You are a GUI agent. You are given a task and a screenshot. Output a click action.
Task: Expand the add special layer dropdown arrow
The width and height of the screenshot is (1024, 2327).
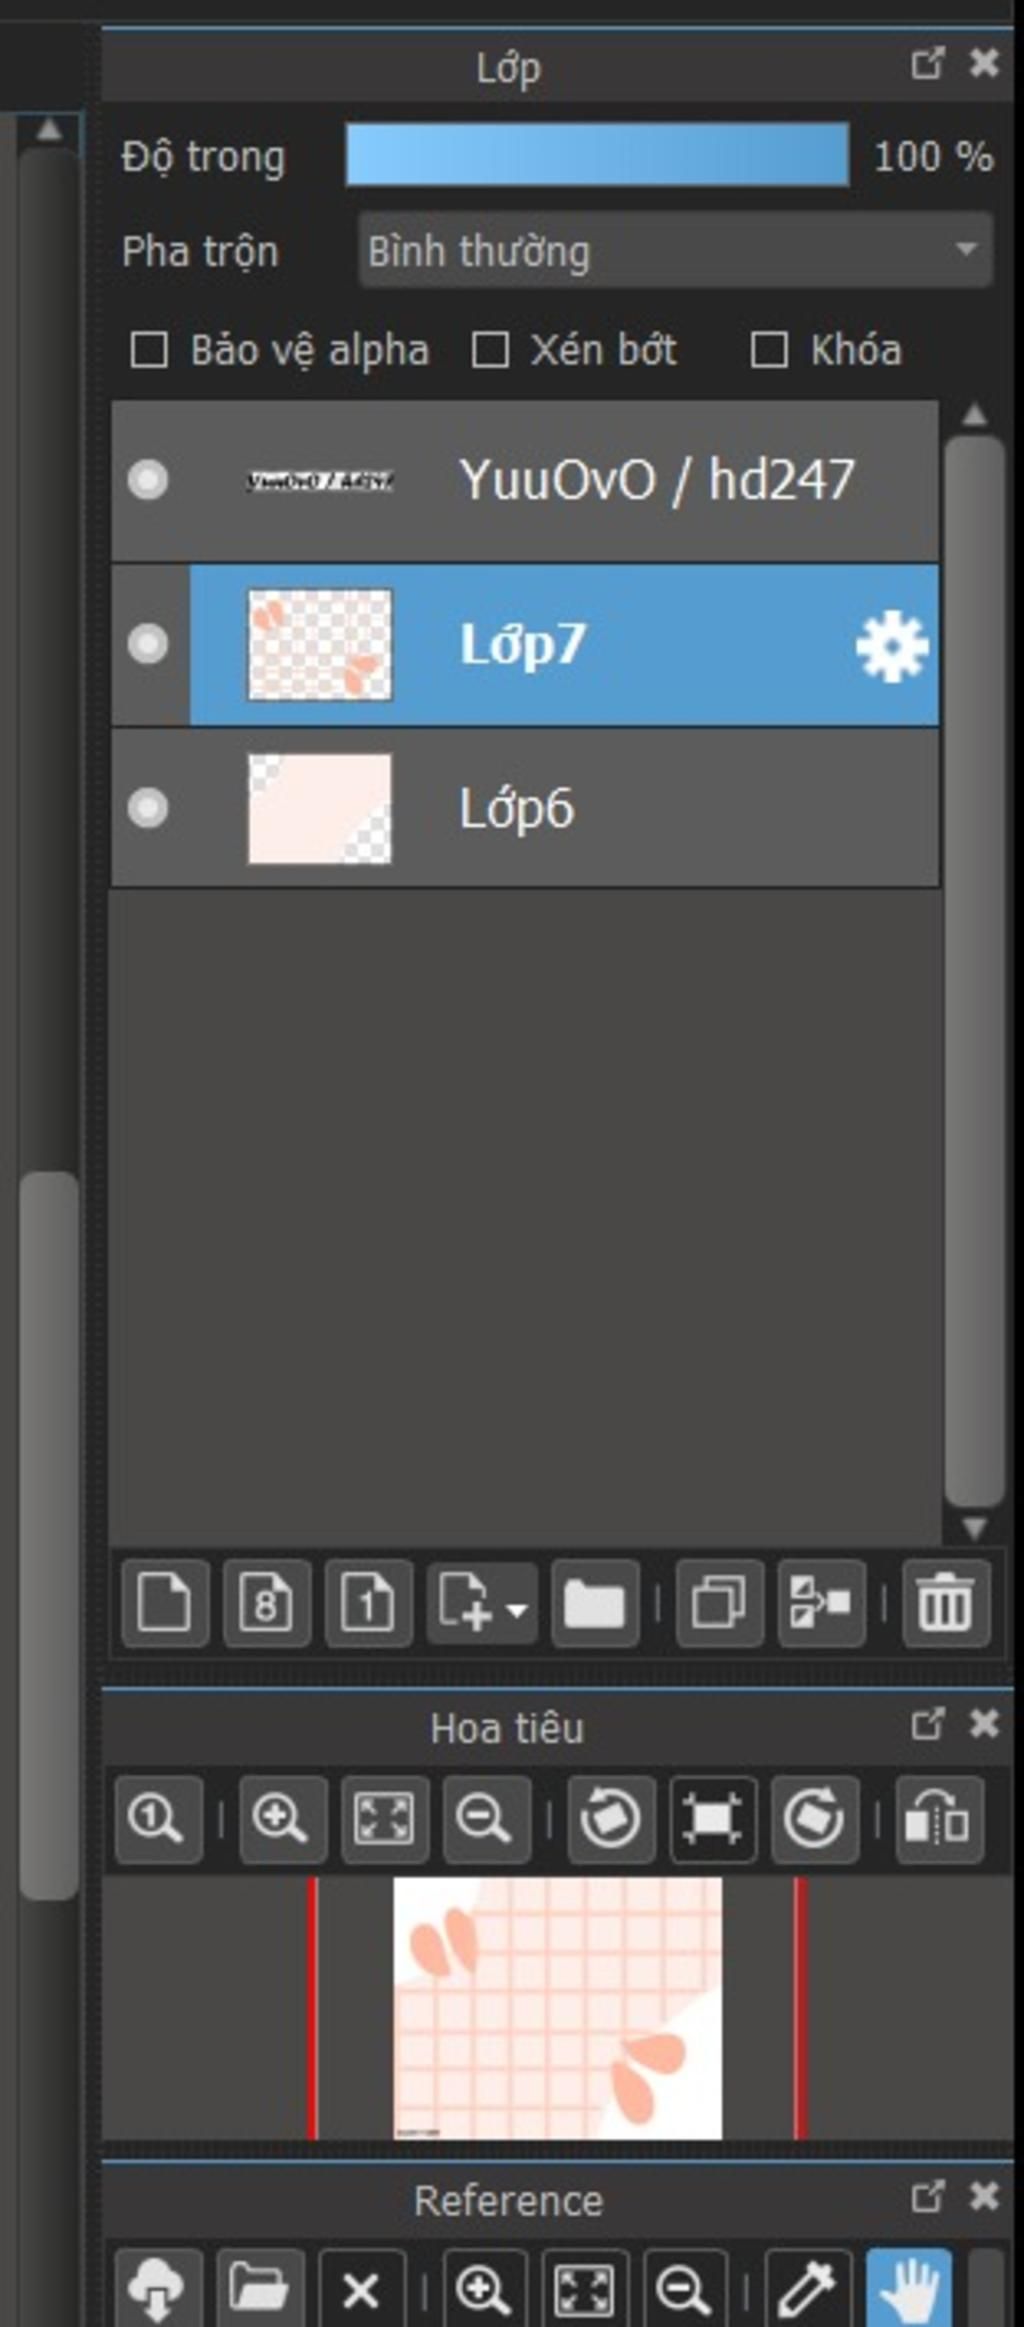517,1610
